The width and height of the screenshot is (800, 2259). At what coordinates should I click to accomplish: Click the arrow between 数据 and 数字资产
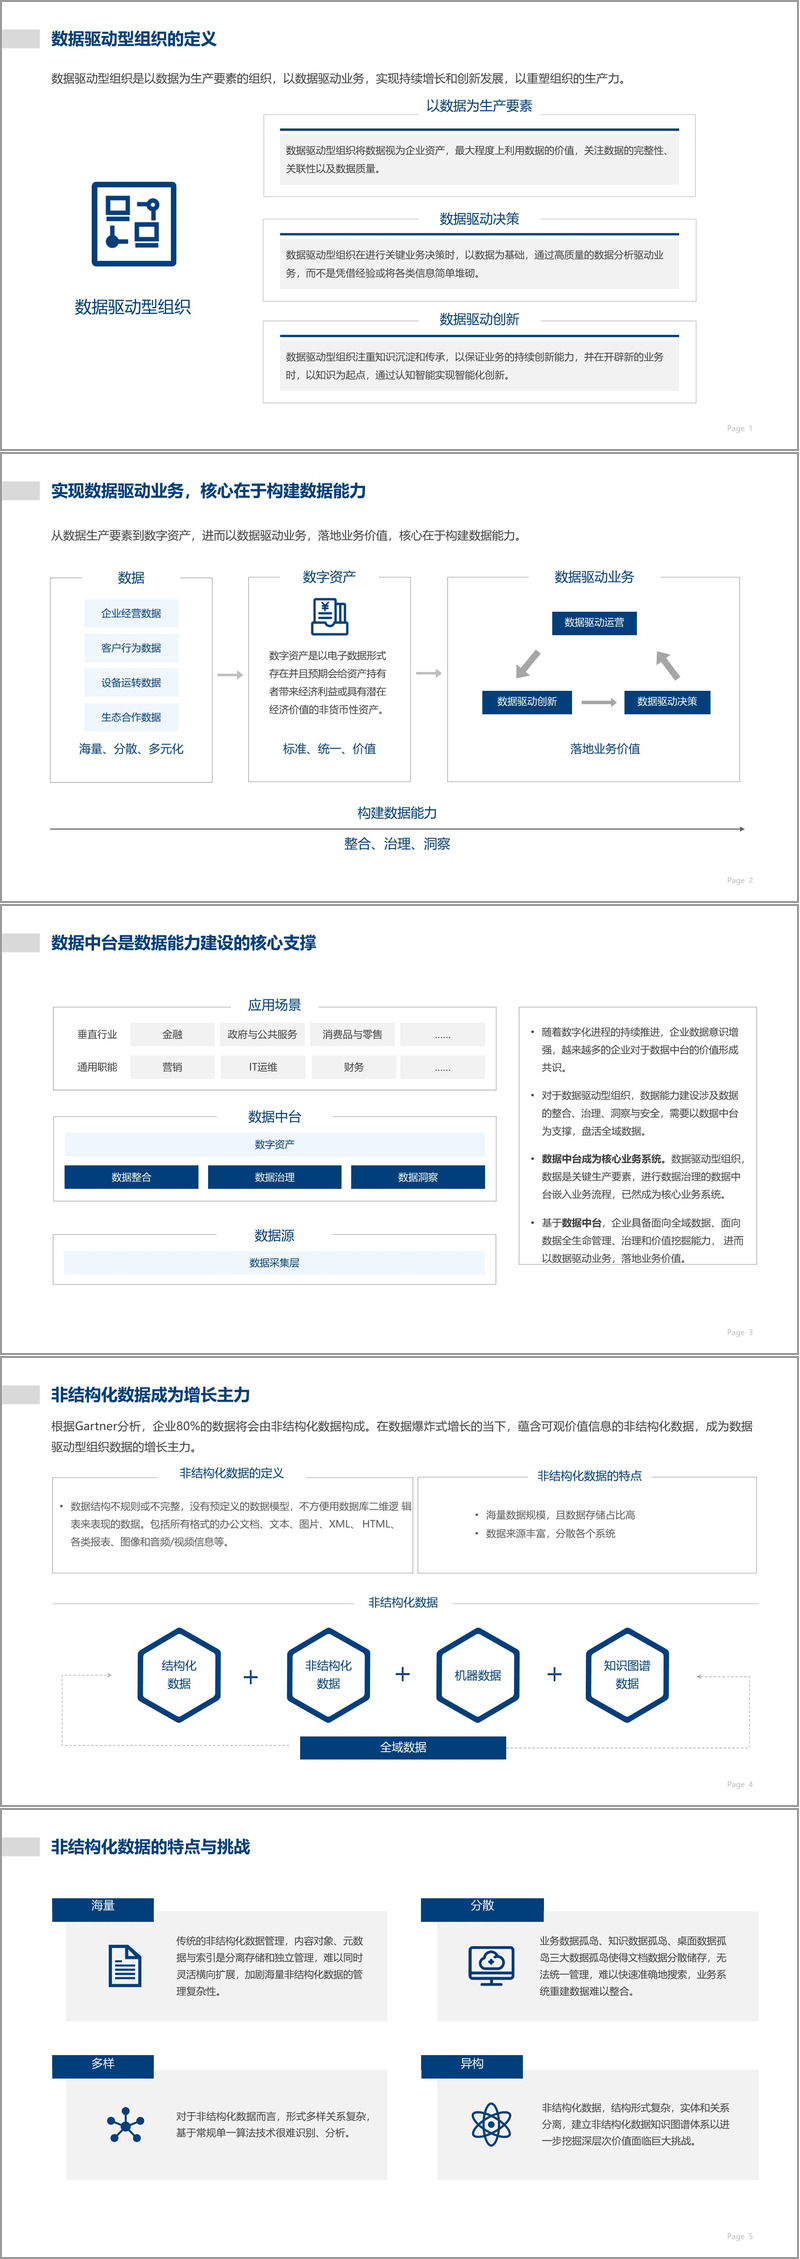click(x=231, y=674)
